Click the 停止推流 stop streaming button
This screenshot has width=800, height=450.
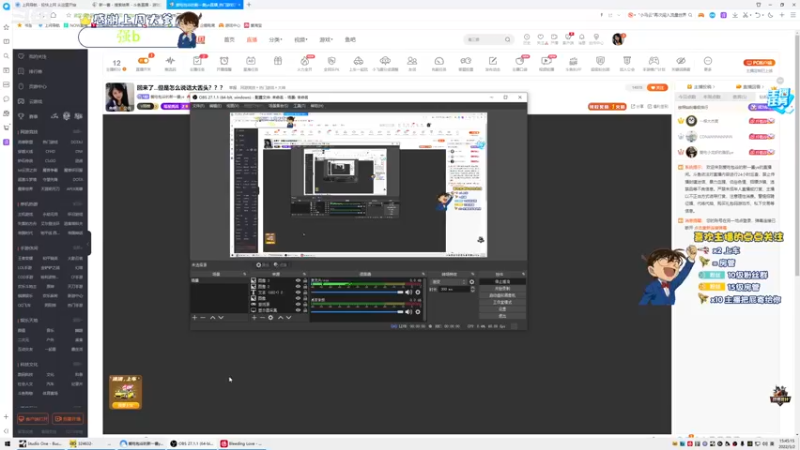coord(503,282)
